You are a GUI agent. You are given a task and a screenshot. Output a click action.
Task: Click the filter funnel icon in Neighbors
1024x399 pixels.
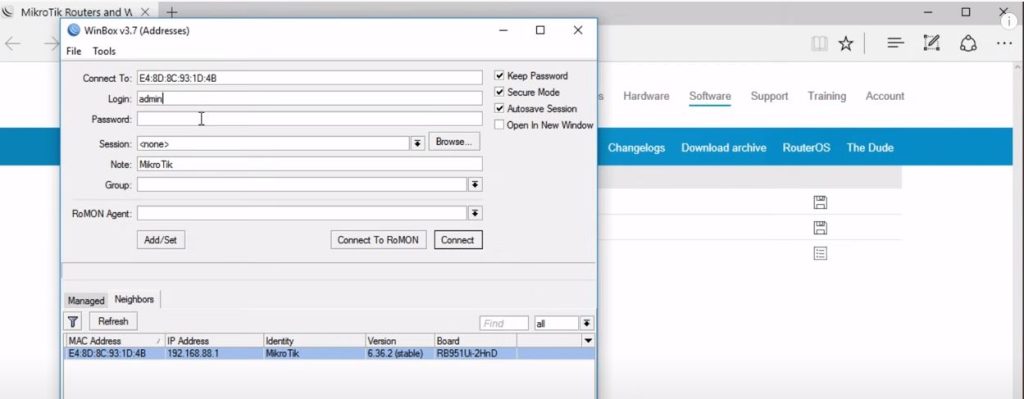[73, 321]
